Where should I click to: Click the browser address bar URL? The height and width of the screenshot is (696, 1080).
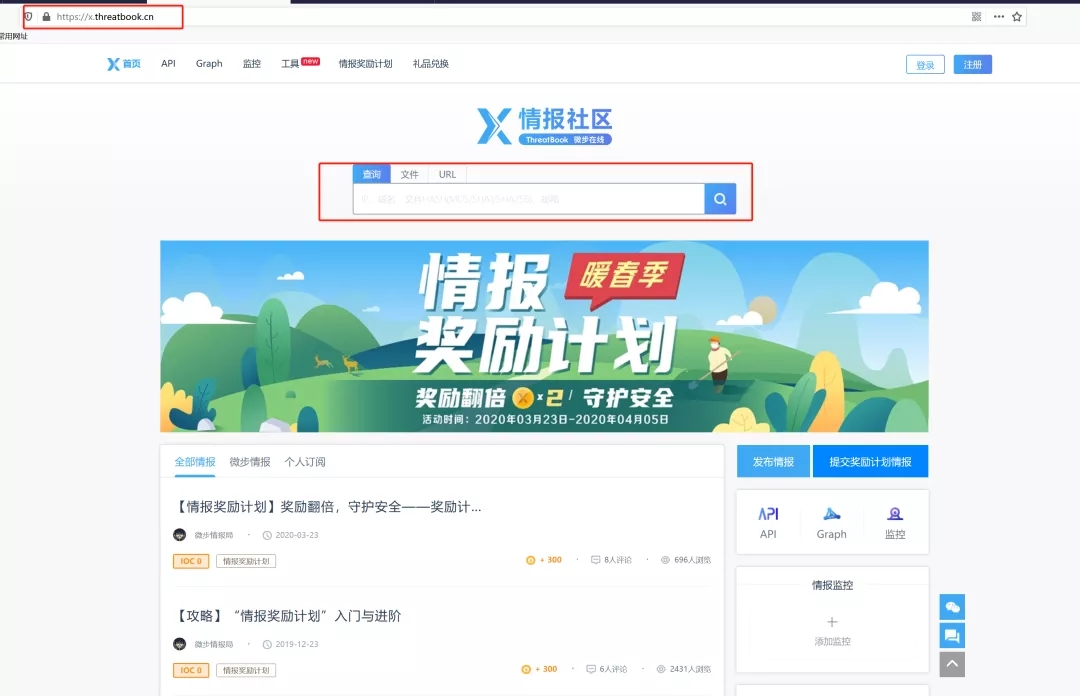[x=105, y=17]
